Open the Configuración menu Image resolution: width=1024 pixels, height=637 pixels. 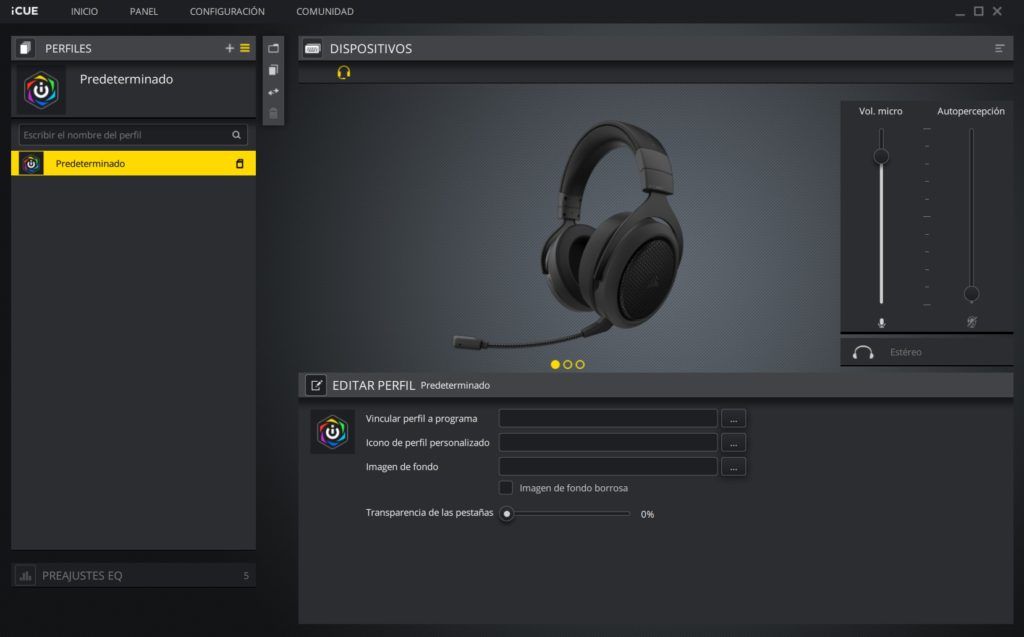(227, 11)
